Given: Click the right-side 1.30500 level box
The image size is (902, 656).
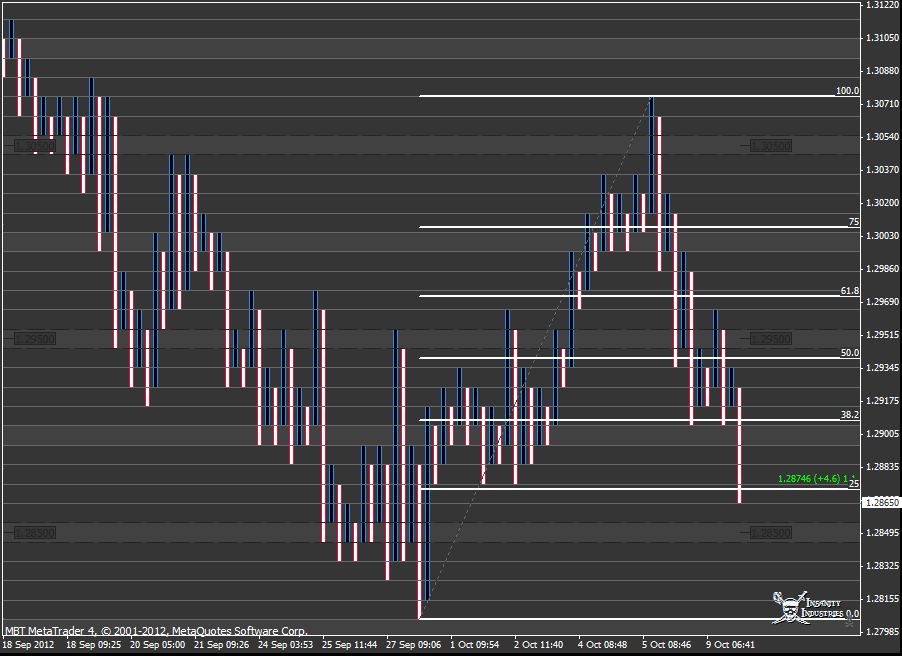Looking at the screenshot, I should point(771,146).
